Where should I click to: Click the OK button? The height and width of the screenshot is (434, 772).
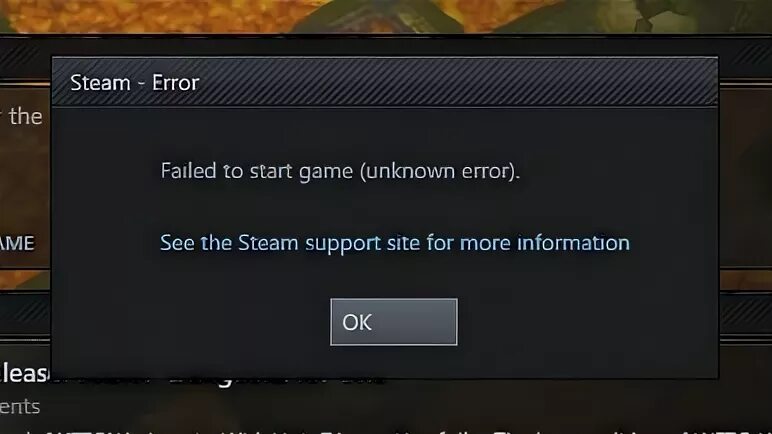point(393,322)
